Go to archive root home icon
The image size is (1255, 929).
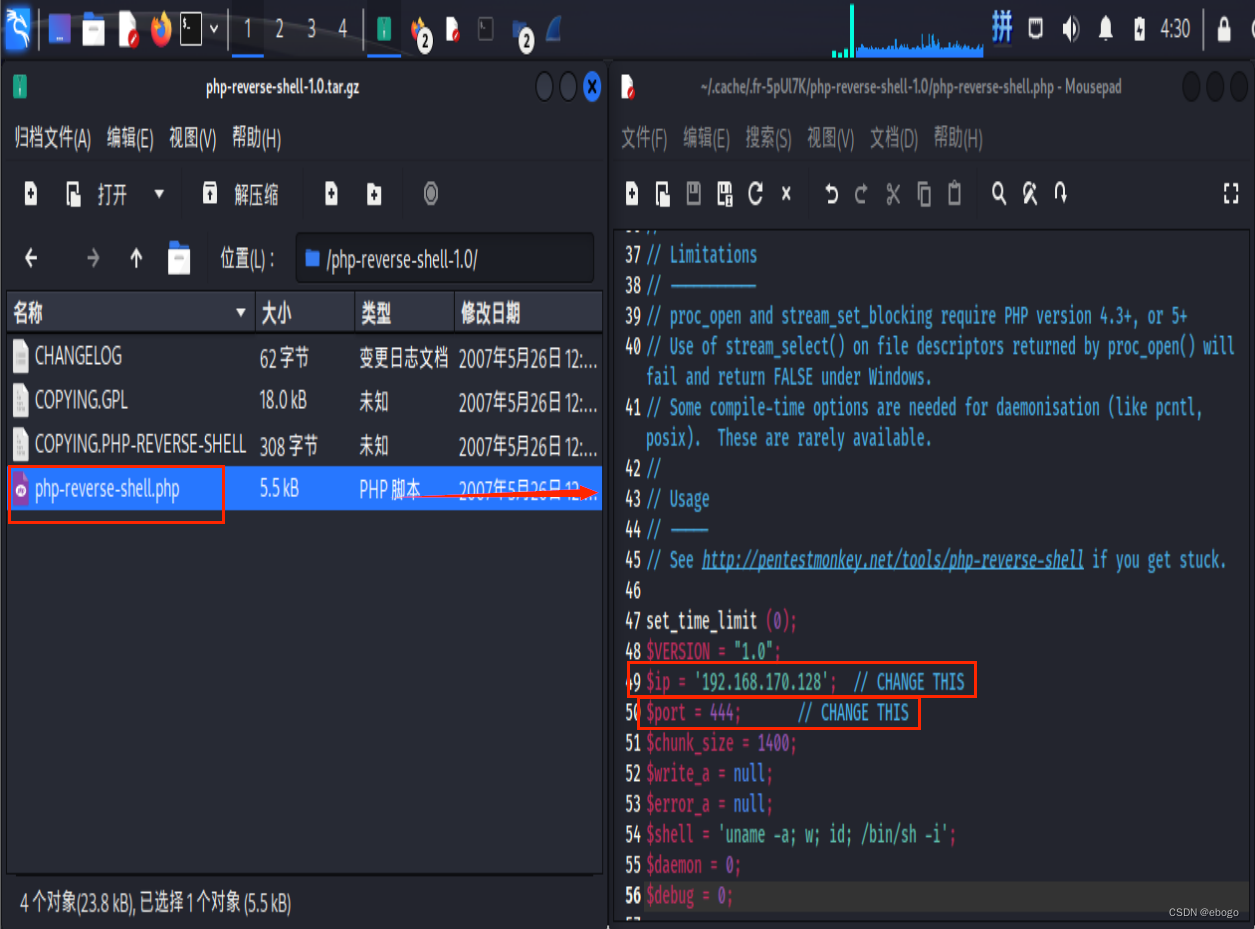coord(179,258)
